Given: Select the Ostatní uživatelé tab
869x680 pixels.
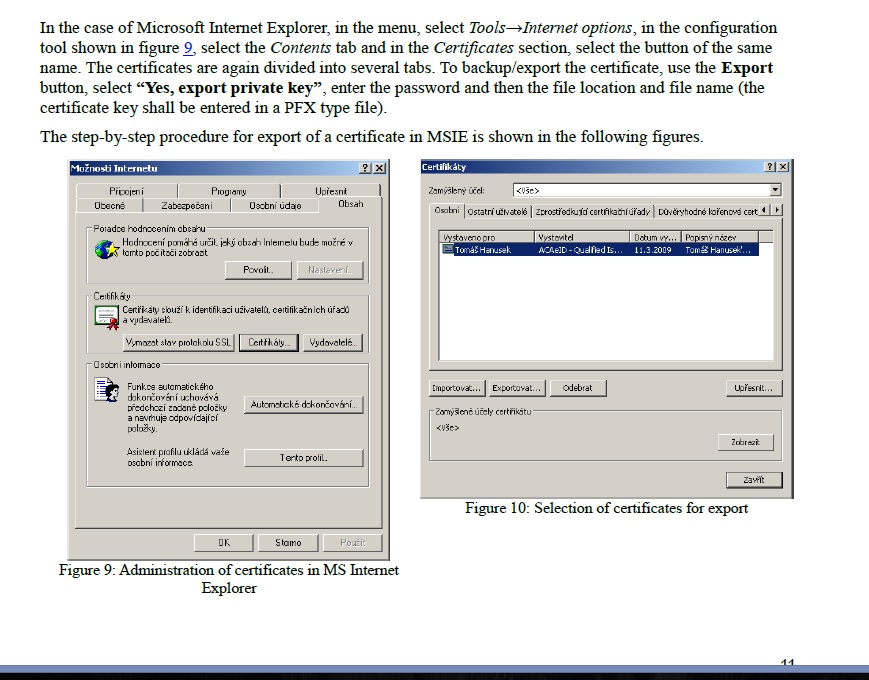Looking at the screenshot, I should pos(498,211).
